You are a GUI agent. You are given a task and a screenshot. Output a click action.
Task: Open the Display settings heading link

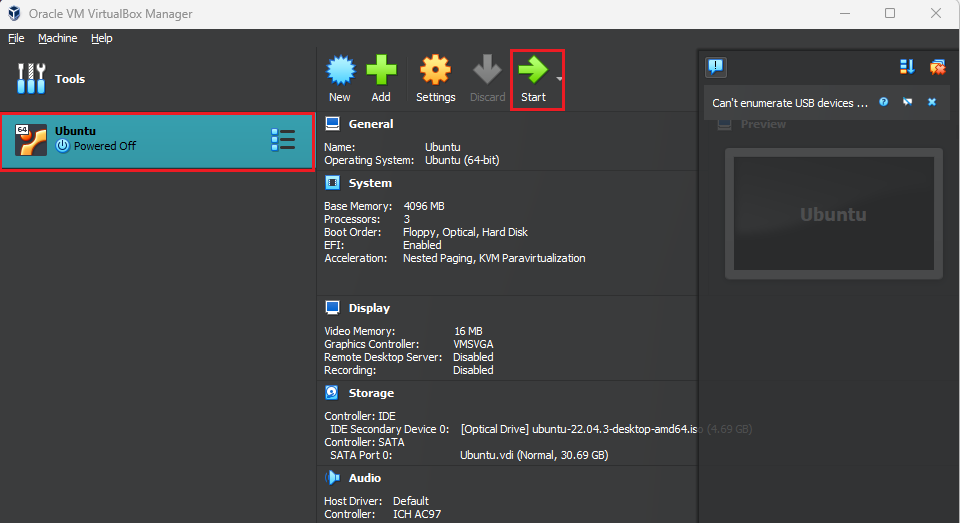coord(369,308)
